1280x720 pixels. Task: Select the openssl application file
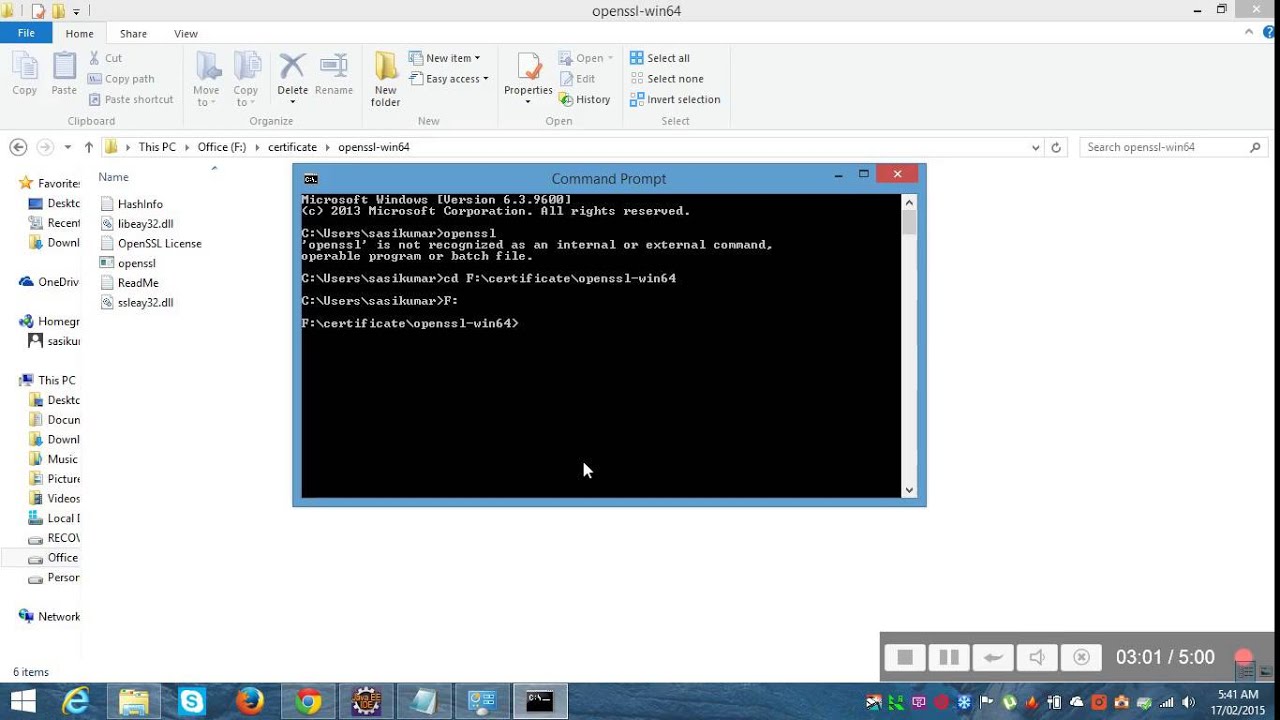[x=137, y=263]
